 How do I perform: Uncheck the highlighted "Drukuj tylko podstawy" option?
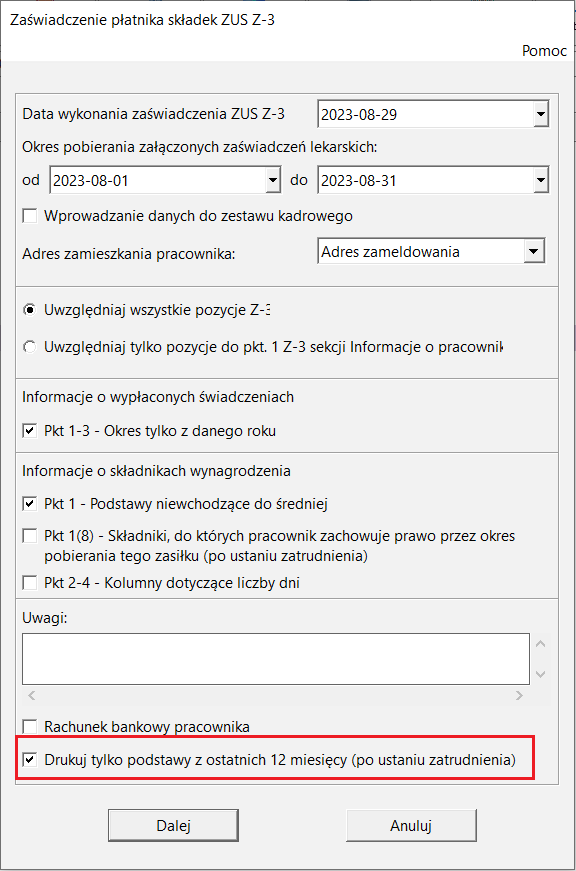29,758
